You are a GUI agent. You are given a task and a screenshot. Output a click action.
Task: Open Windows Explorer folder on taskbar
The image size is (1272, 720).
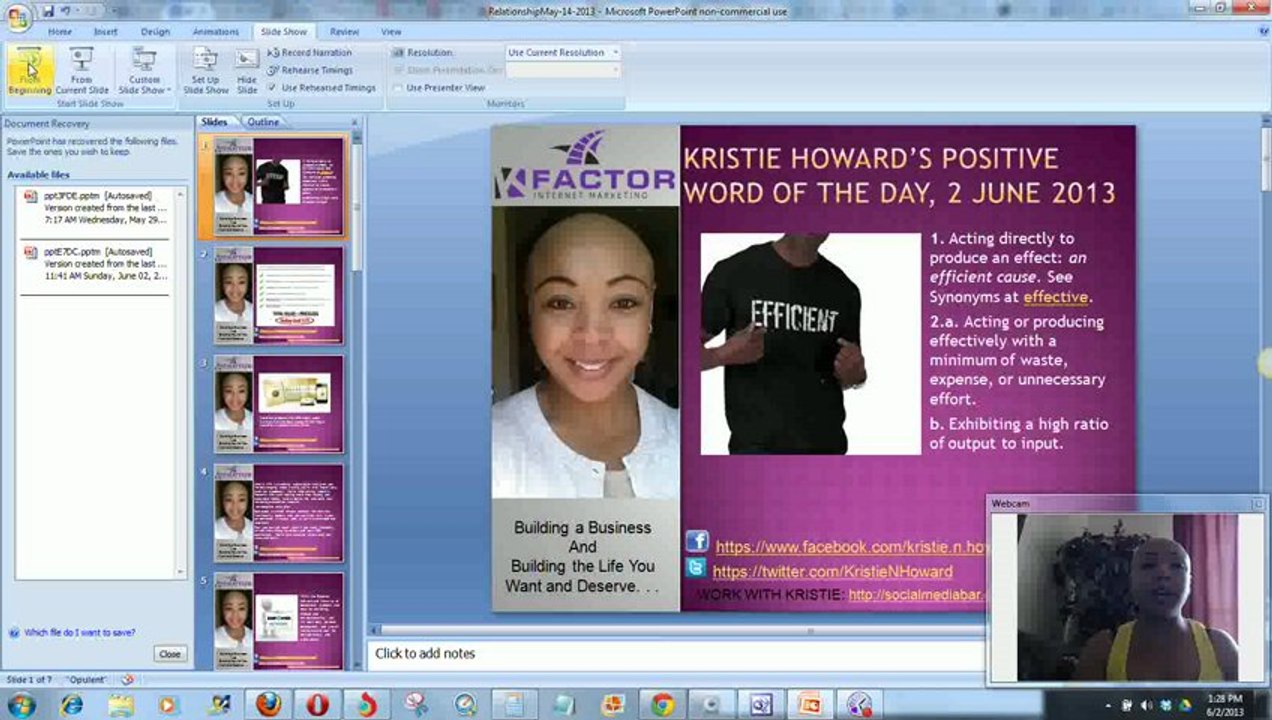click(121, 705)
